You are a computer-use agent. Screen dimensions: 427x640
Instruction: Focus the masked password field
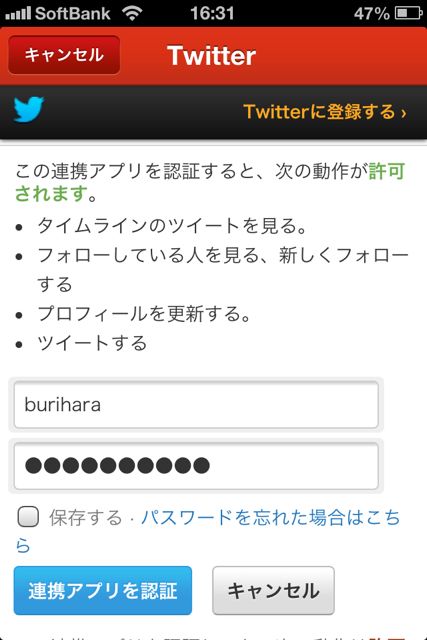click(196, 466)
